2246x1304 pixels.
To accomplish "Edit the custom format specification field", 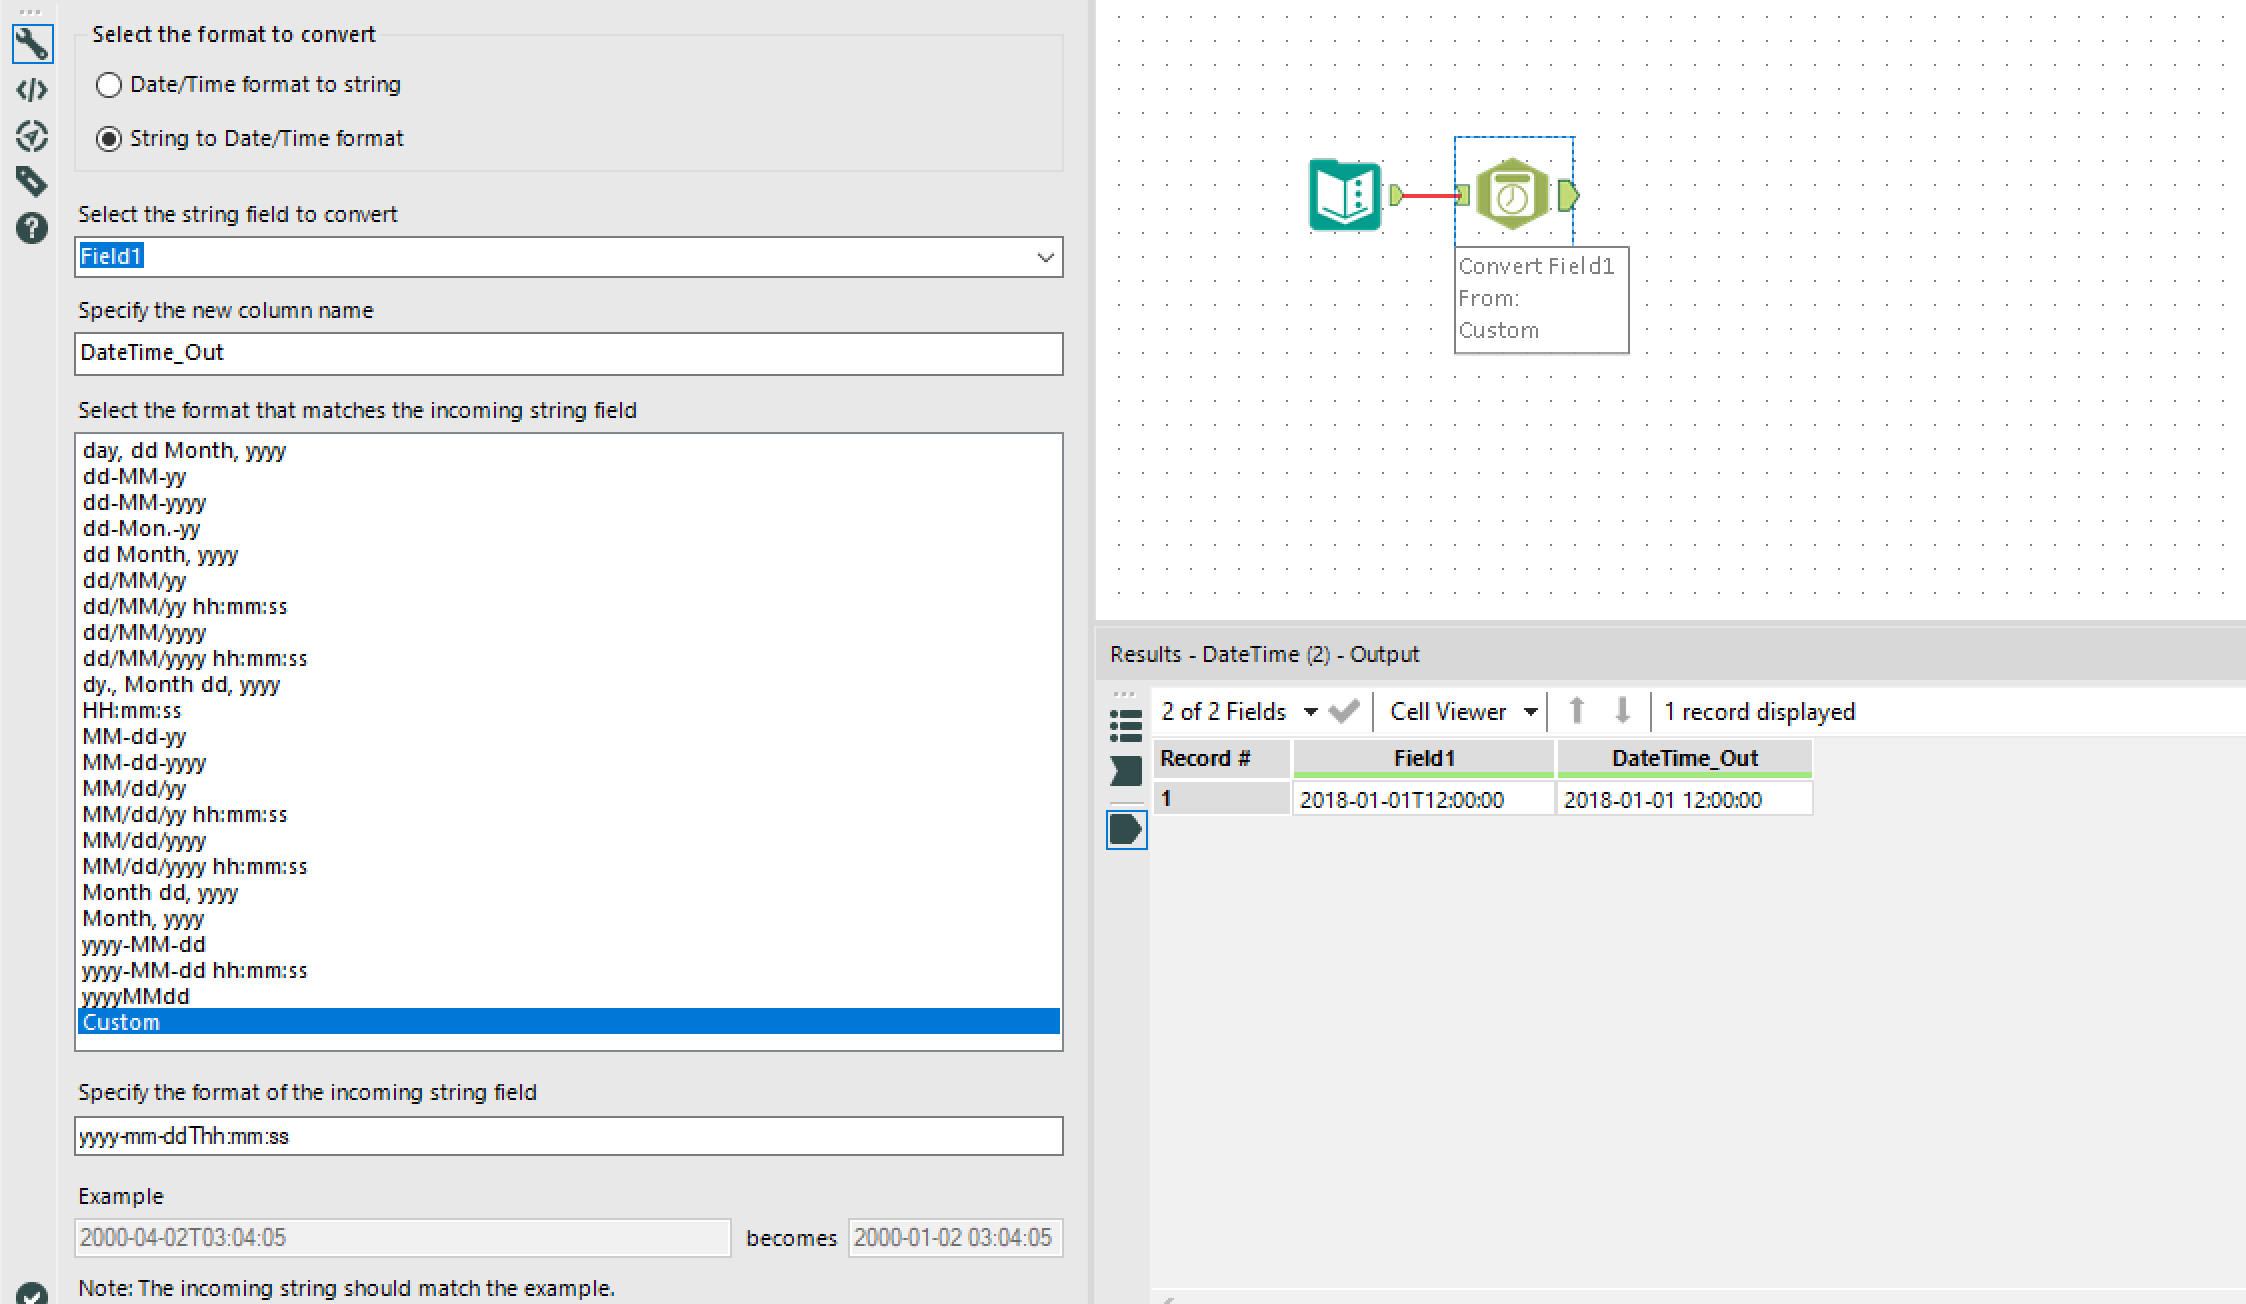I will tap(568, 1136).
